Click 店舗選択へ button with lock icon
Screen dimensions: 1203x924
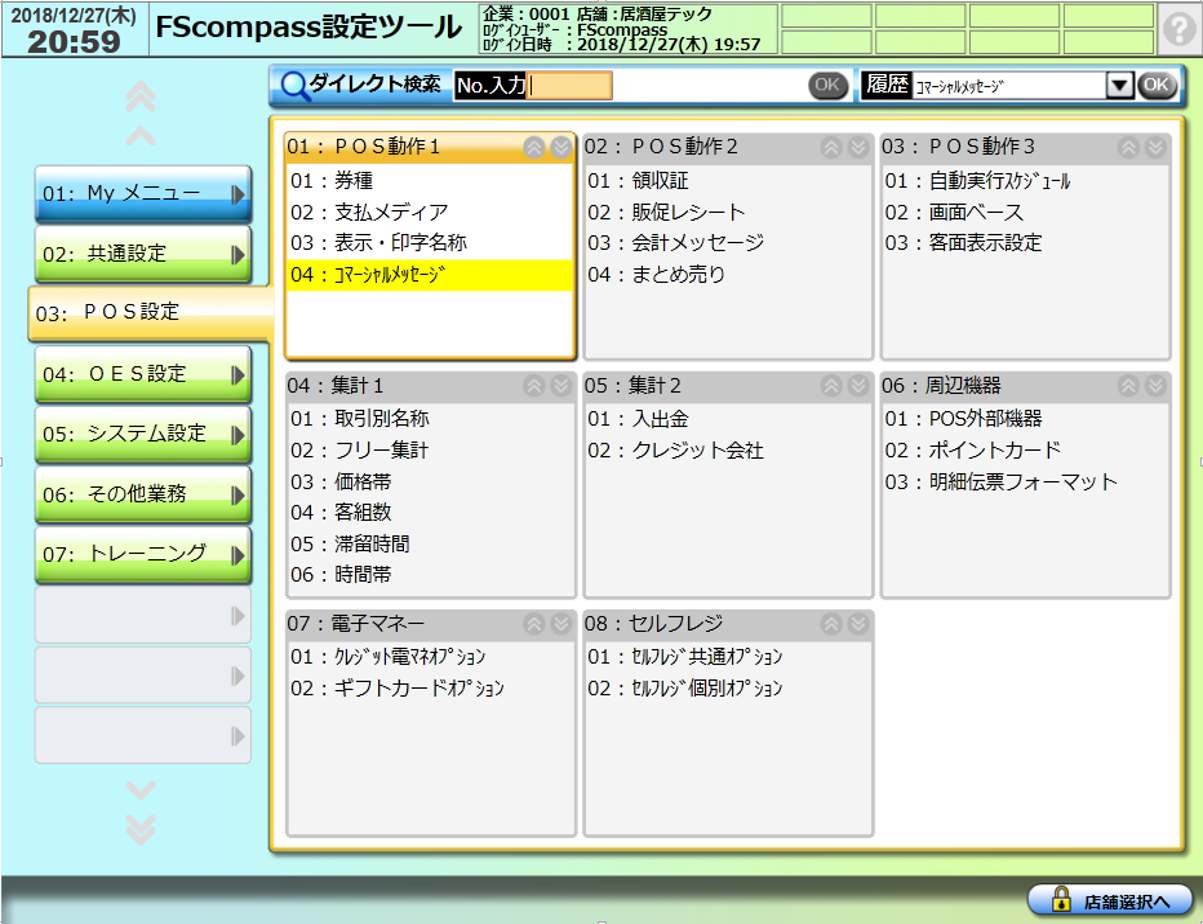[1110, 900]
